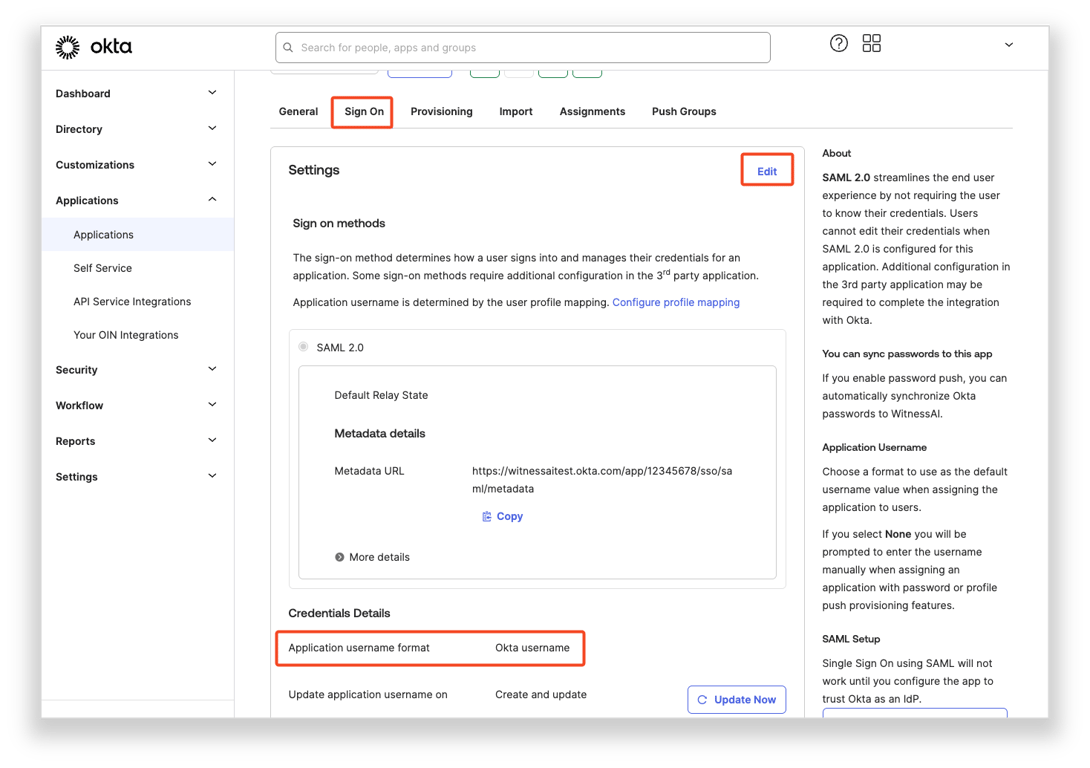The width and height of the screenshot is (1090, 768).
Task: Click the refresh icon in Update Now
Action: (702, 700)
